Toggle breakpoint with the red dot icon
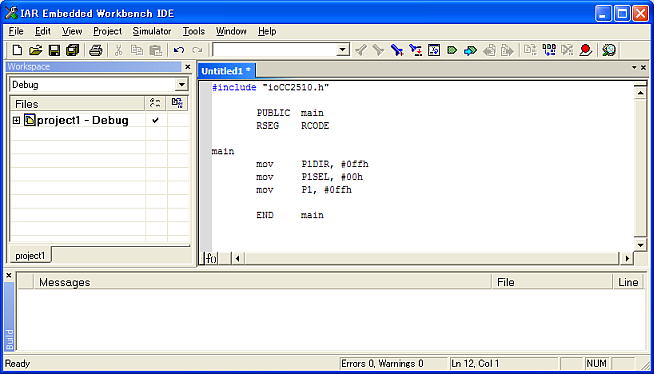Viewport: 654px width, 374px height. tap(586, 50)
